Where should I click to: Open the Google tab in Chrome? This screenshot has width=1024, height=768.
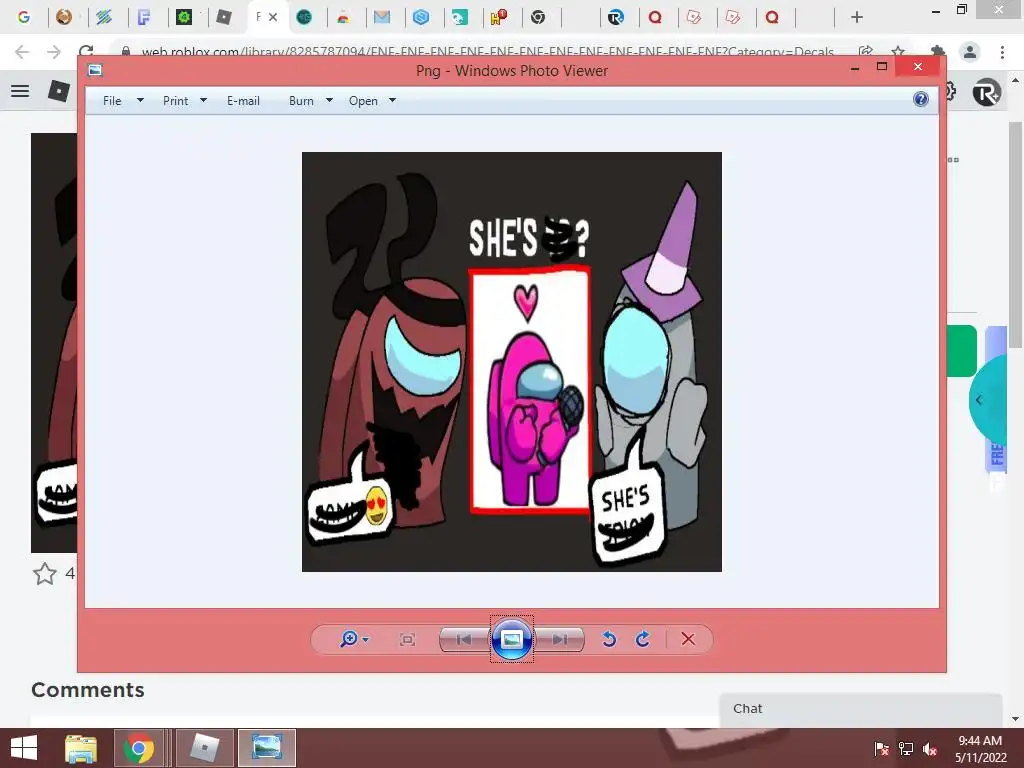click(x=24, y=17)
